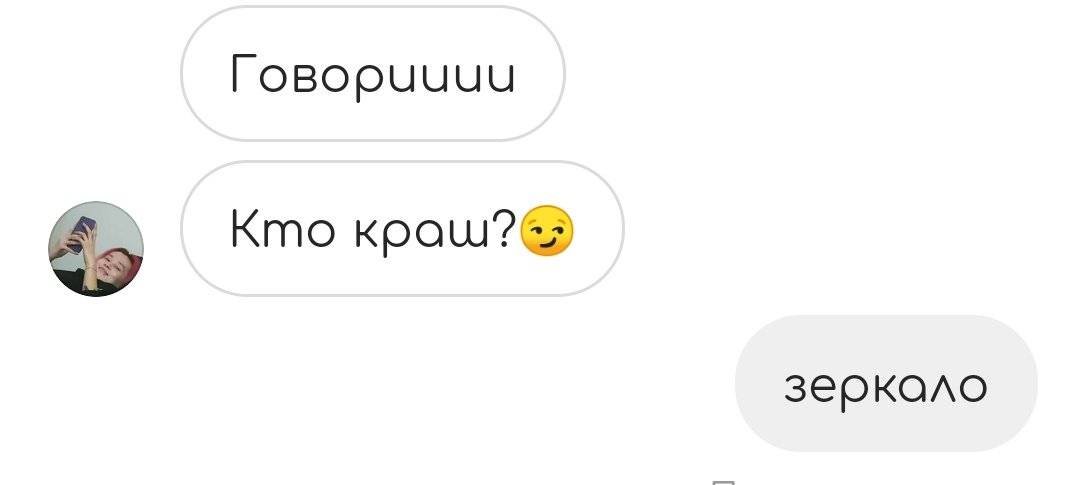Viewport: 1080px width, 485px height.
Task: Tap the smirking face emoji
Action: (546, 230)
